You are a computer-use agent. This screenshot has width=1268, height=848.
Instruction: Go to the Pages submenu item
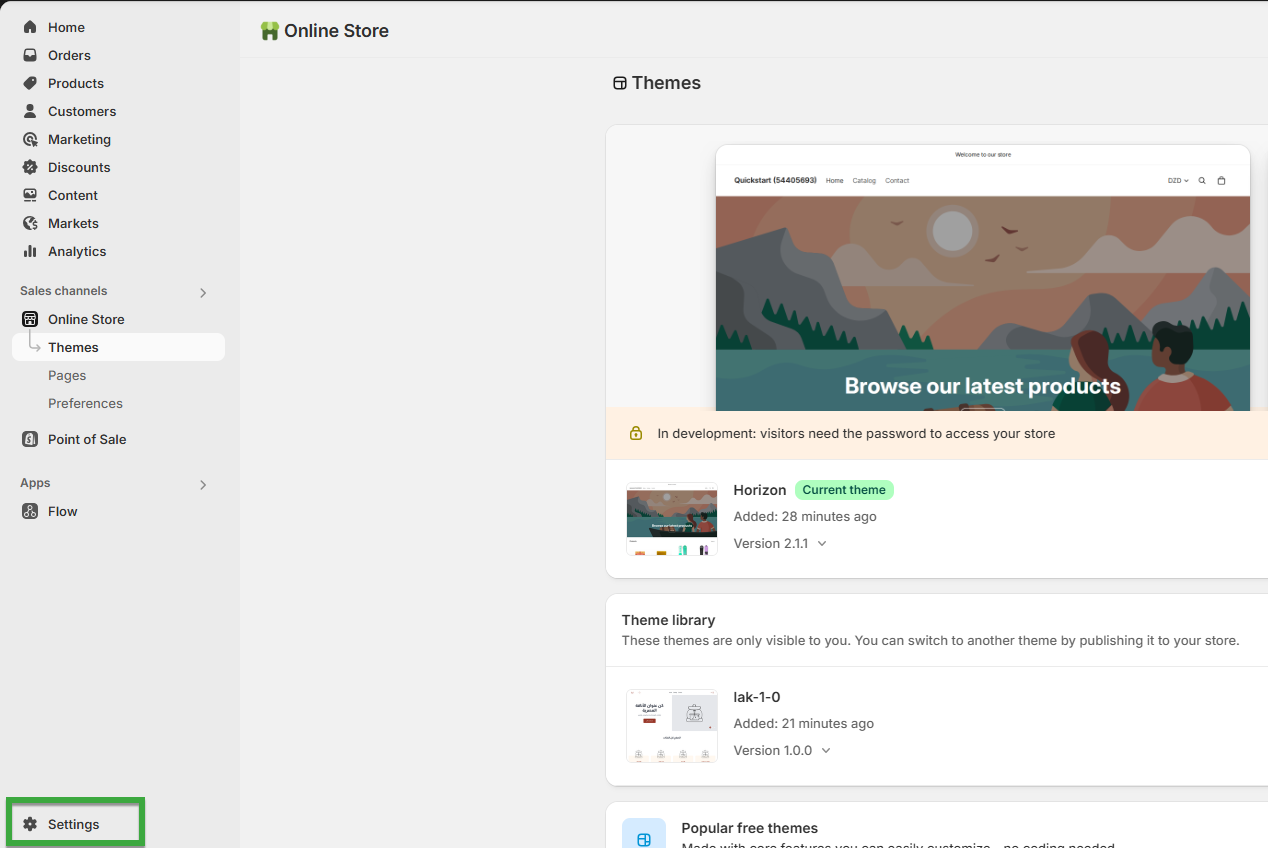tap(67, 375)
